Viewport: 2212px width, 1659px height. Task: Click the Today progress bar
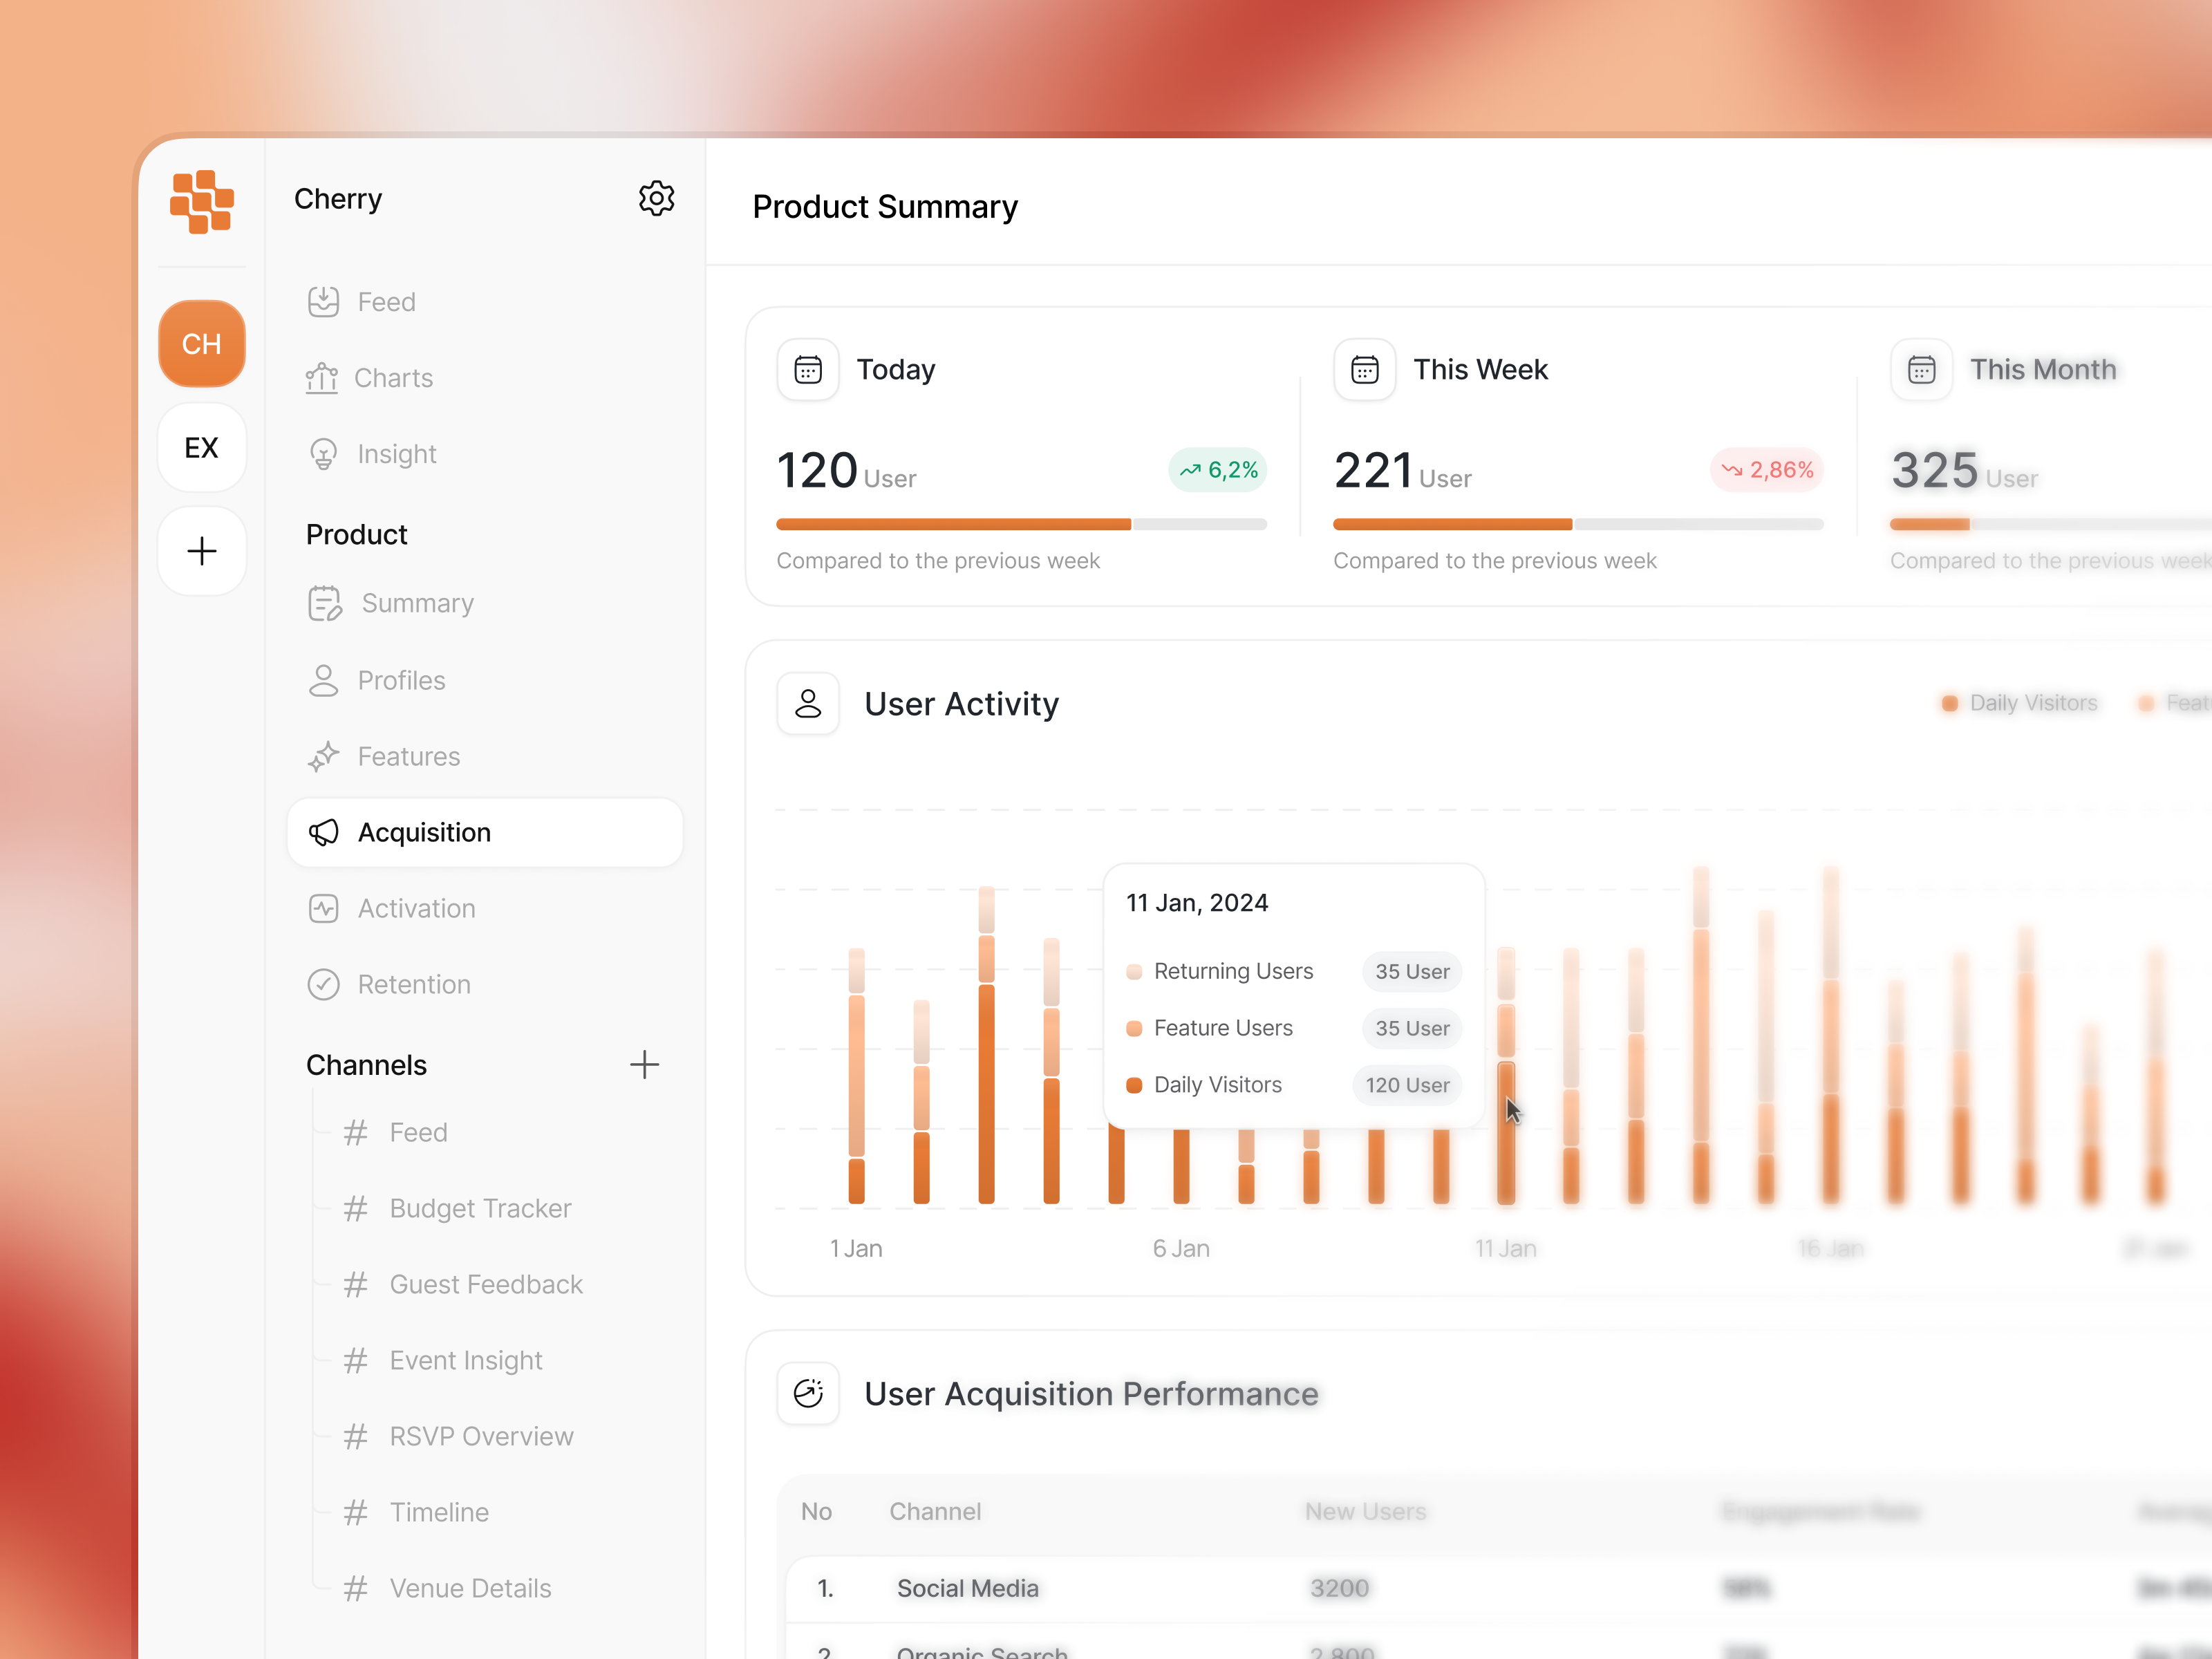coord(1021,524)
